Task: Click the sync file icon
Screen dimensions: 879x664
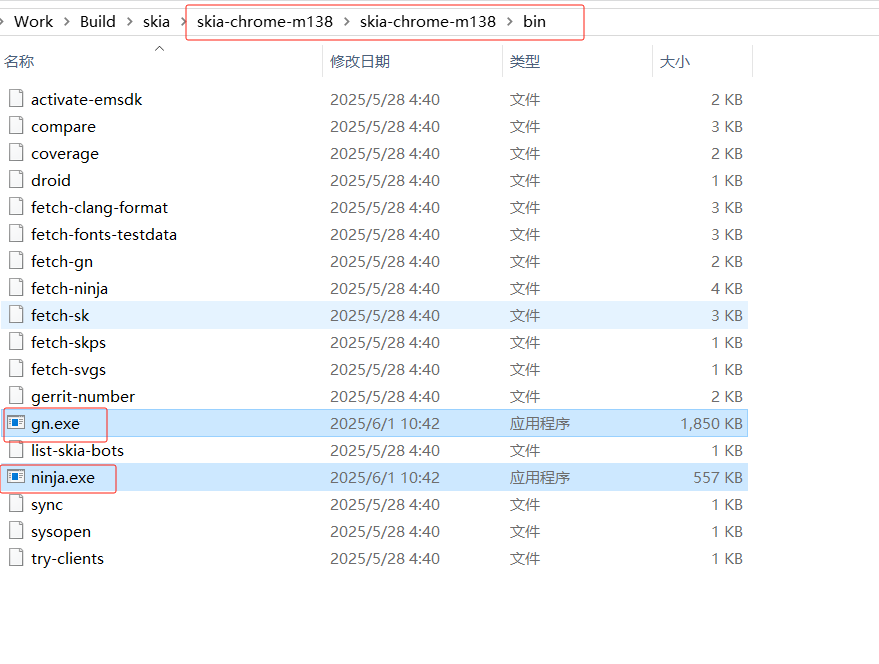Action: (16, 503)
